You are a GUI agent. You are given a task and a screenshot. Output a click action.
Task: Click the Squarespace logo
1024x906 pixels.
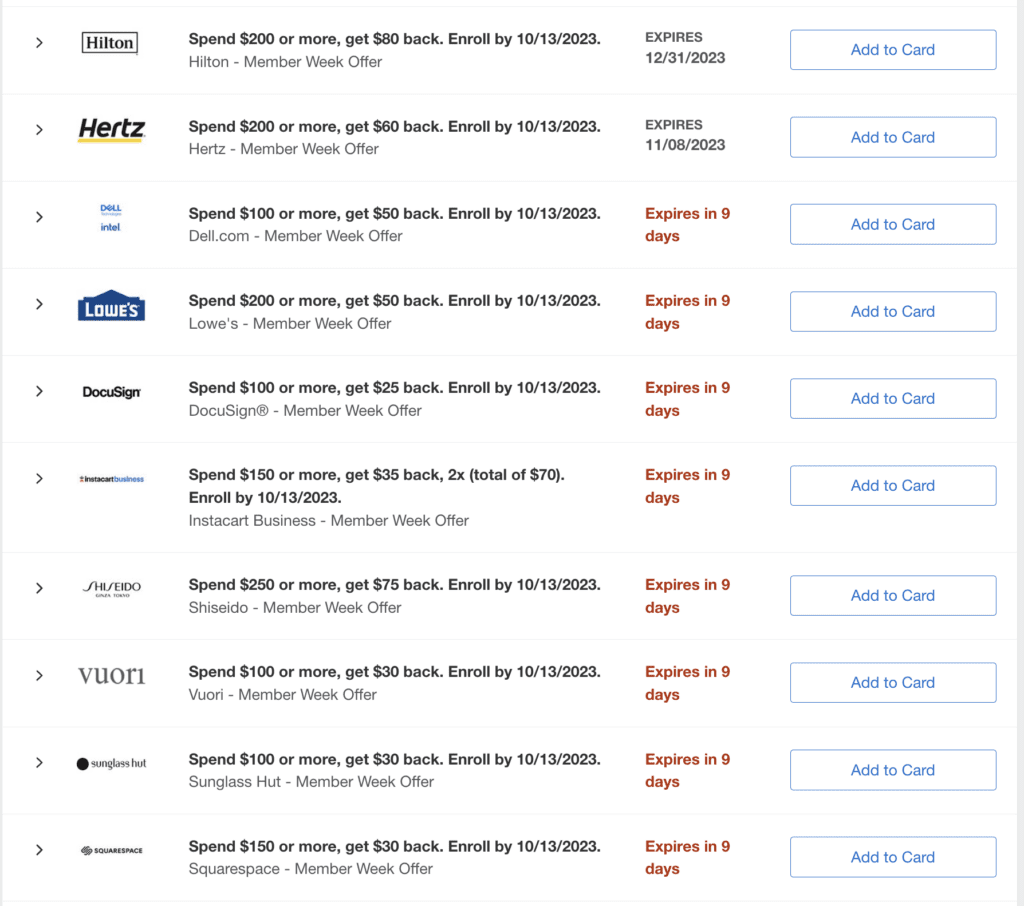(x=110, y=849)
